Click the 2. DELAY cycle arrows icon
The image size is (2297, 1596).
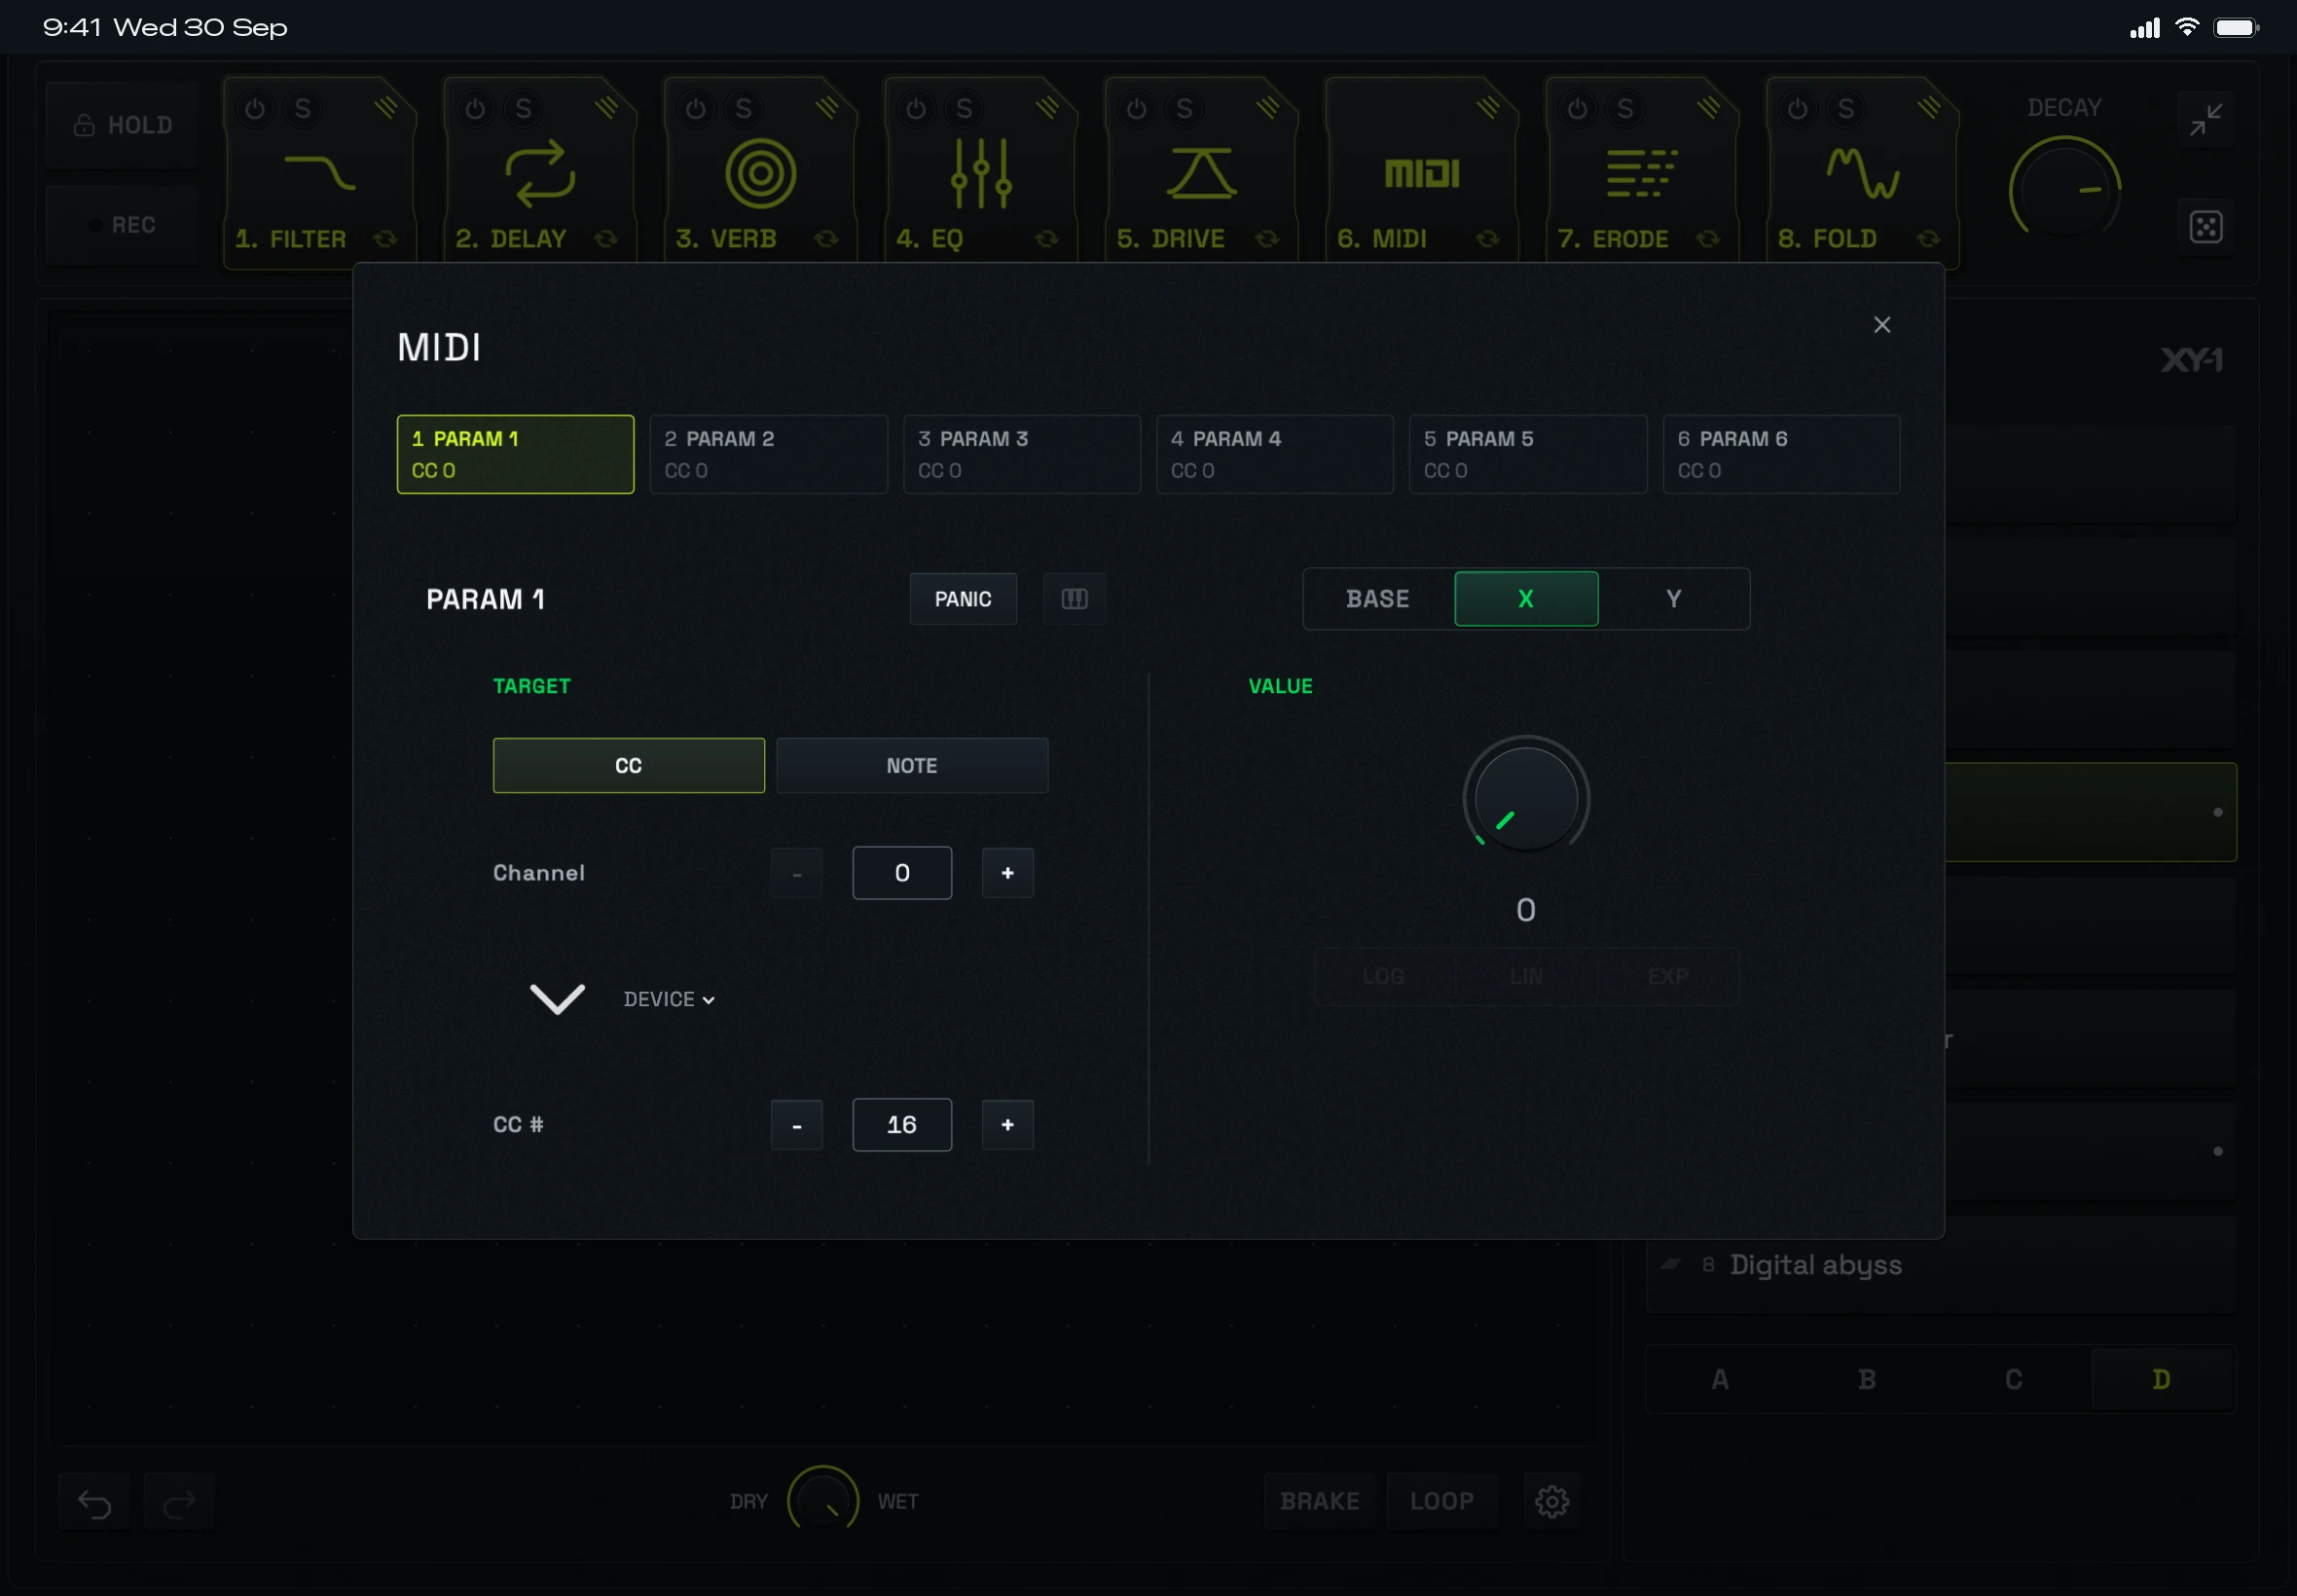(x=606, y=238)
